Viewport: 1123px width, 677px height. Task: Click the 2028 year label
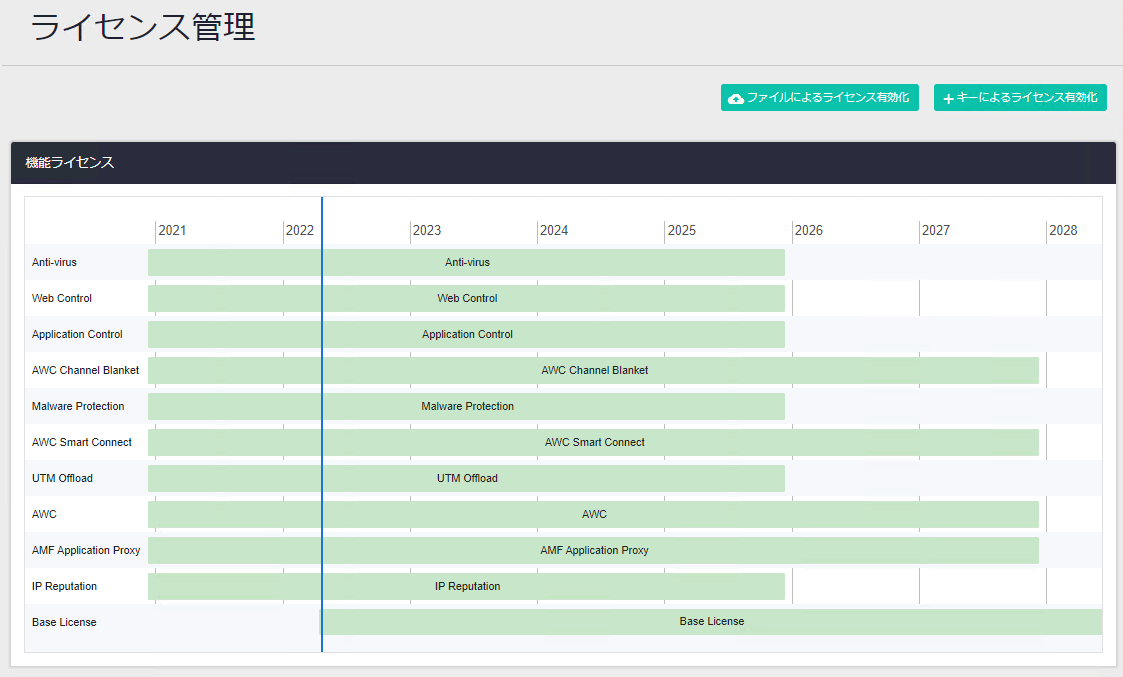(1063, 230)
